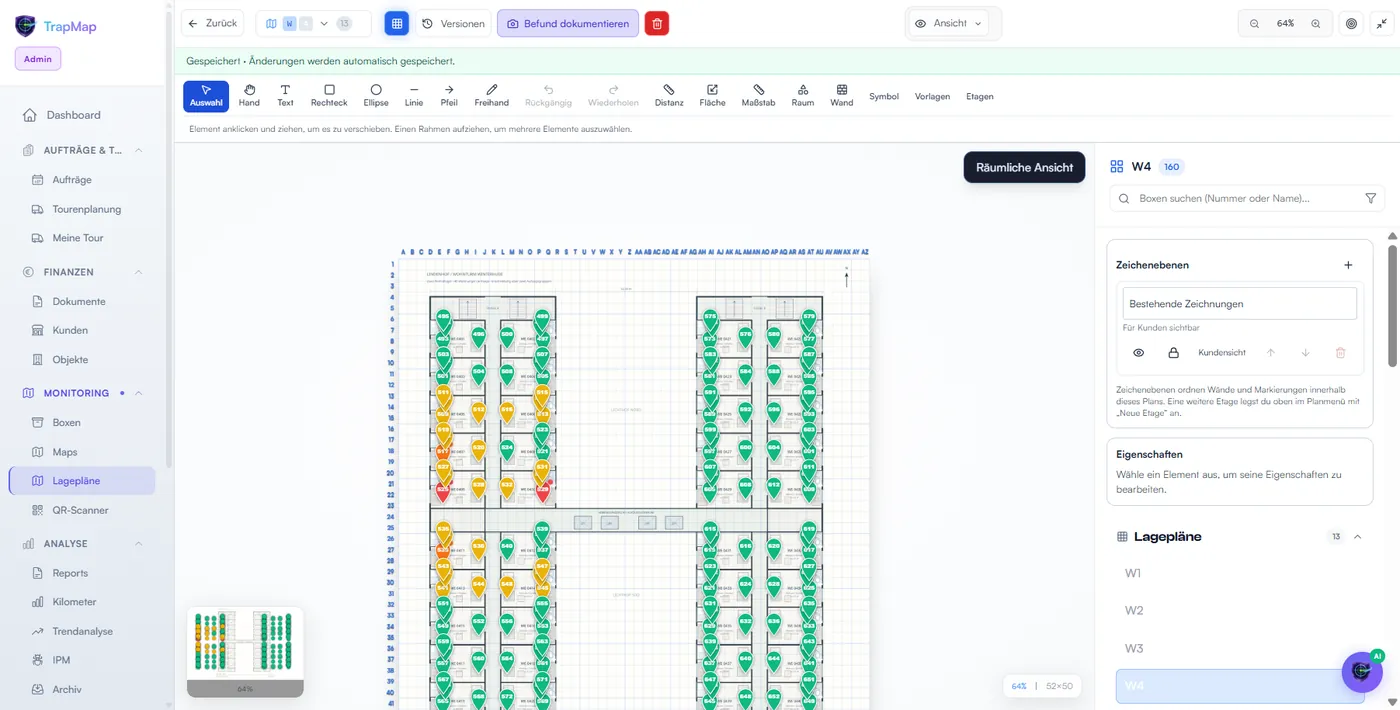Collapse the Lagepläne list in right panel
1400x710 pixels.
point(1357,537)
